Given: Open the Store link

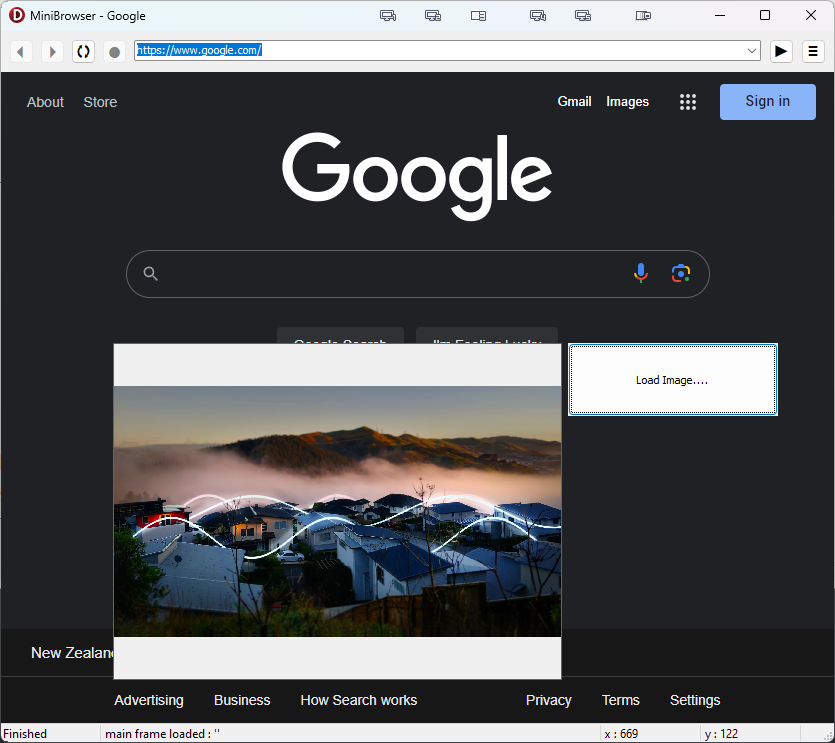Looking at the screenshot, I should click(100, 102).
